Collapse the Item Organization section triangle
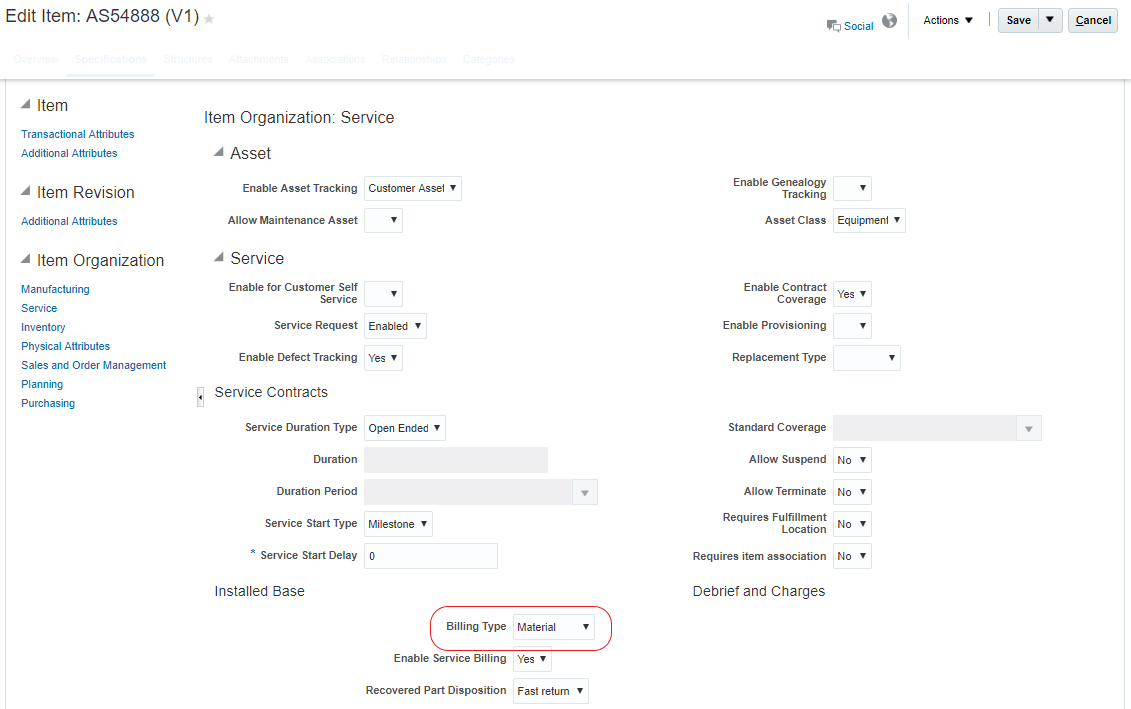The image size is (1131, 709). click(x=26, y=259)
